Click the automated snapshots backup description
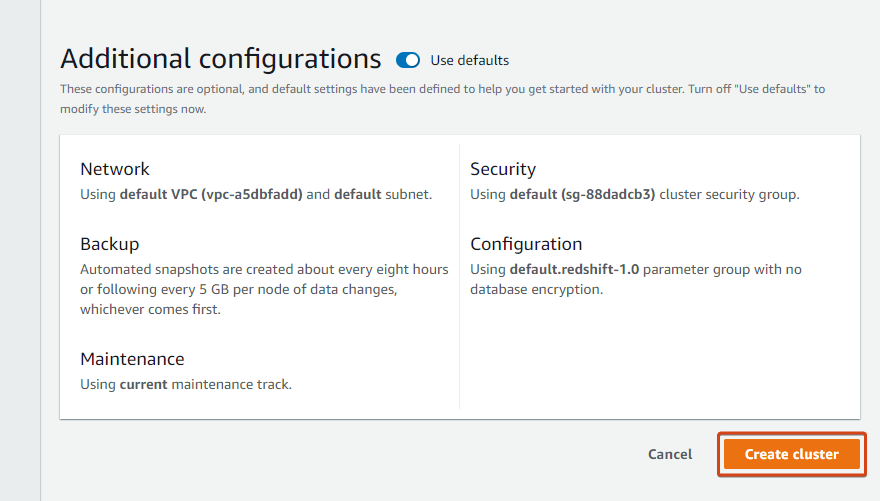Screen dimensions: 880x501 (264, 289)
